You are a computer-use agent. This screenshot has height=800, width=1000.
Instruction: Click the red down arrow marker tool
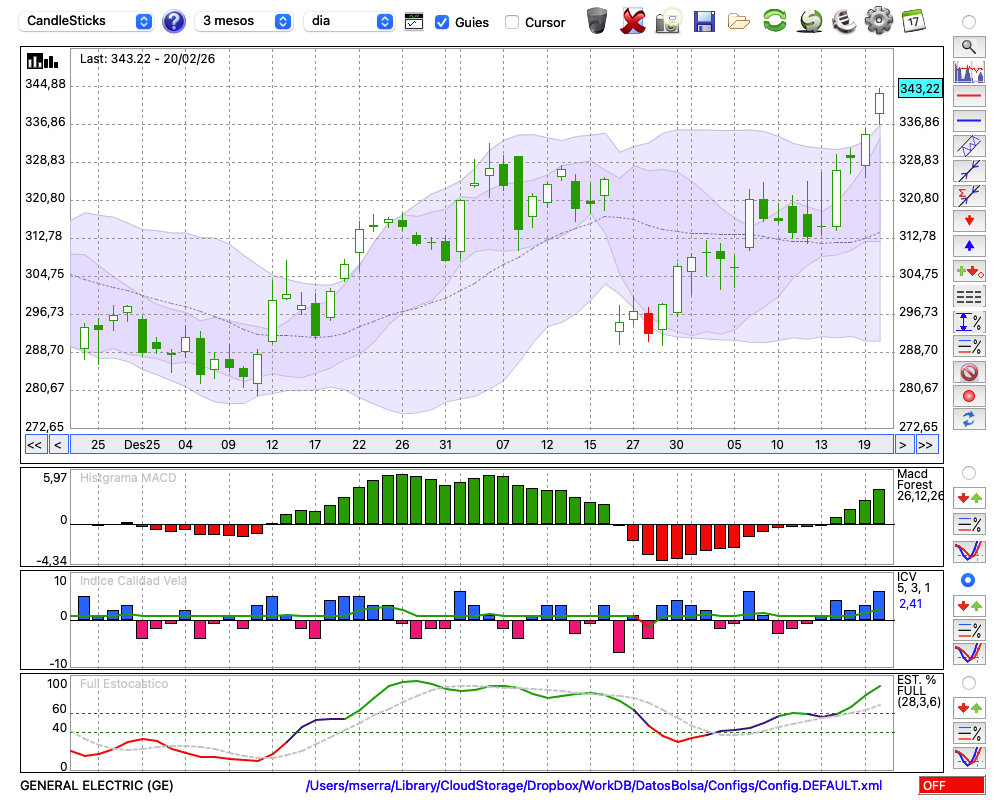point(969,221)
